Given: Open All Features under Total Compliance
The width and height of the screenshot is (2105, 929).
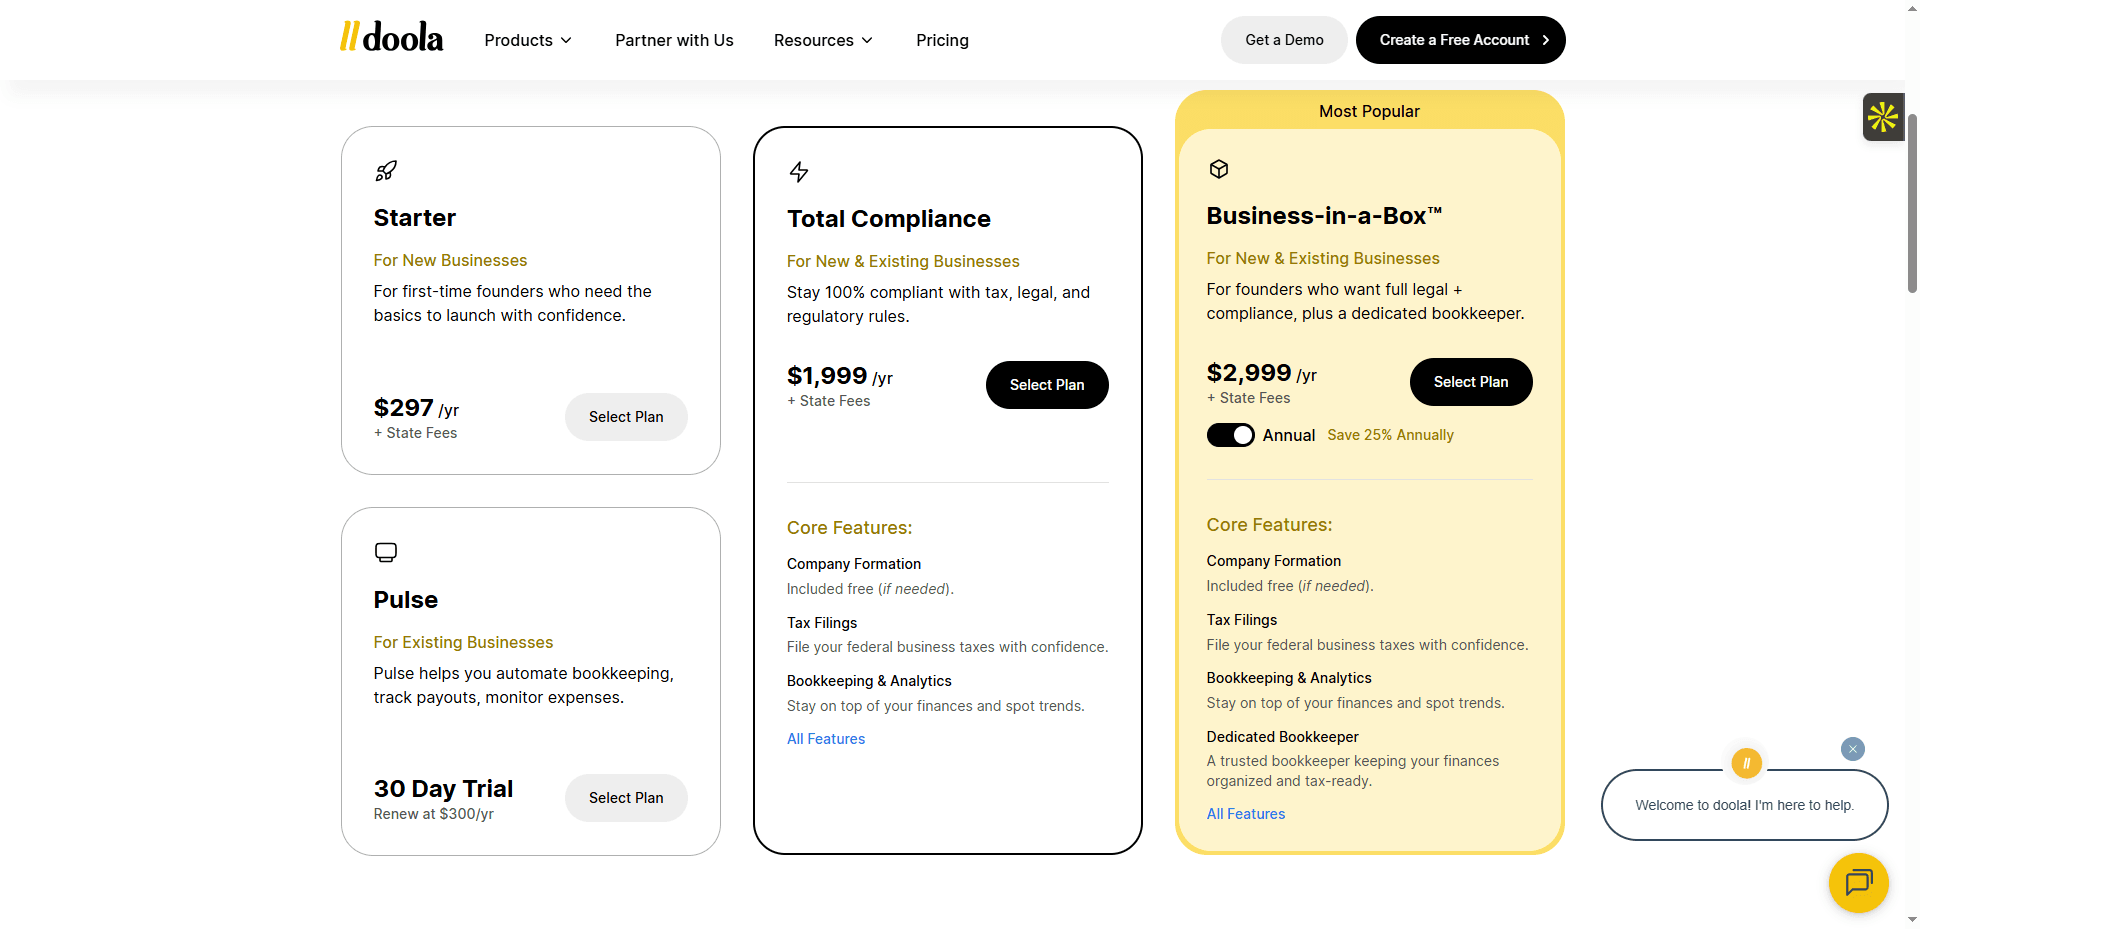Looking at the screenshot, I should pyautogui.click(x=826, y=739).
